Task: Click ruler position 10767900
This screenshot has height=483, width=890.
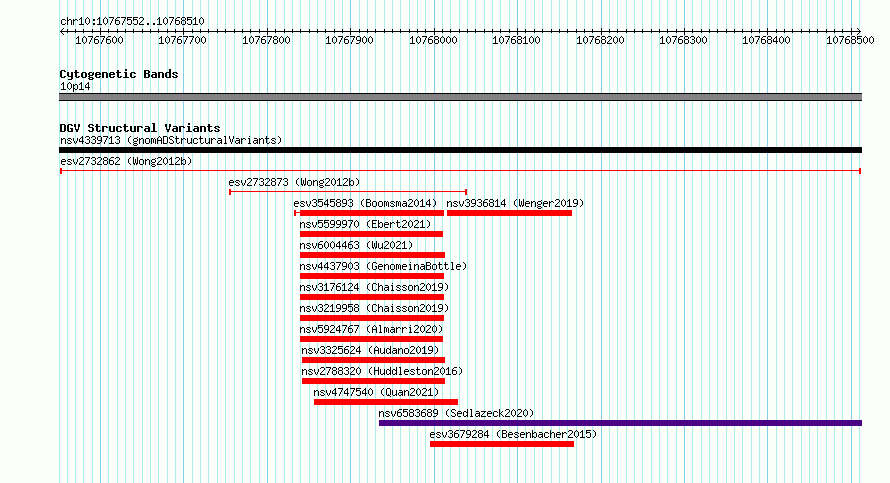Action: pos(350,40)
